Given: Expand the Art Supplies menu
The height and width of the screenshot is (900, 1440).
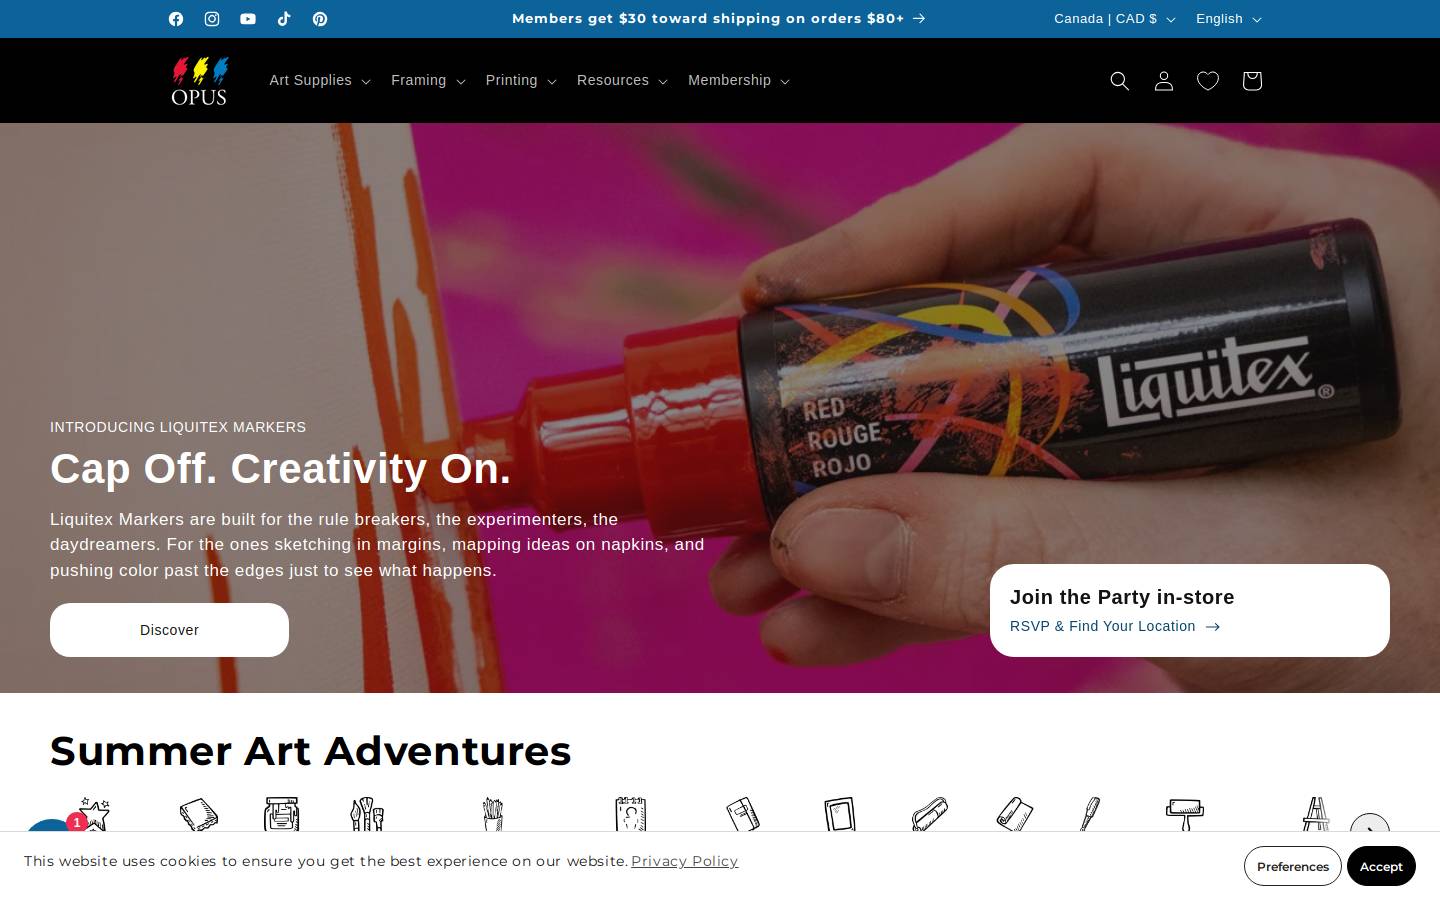Looking at the screenshot, I should point(320,81).
